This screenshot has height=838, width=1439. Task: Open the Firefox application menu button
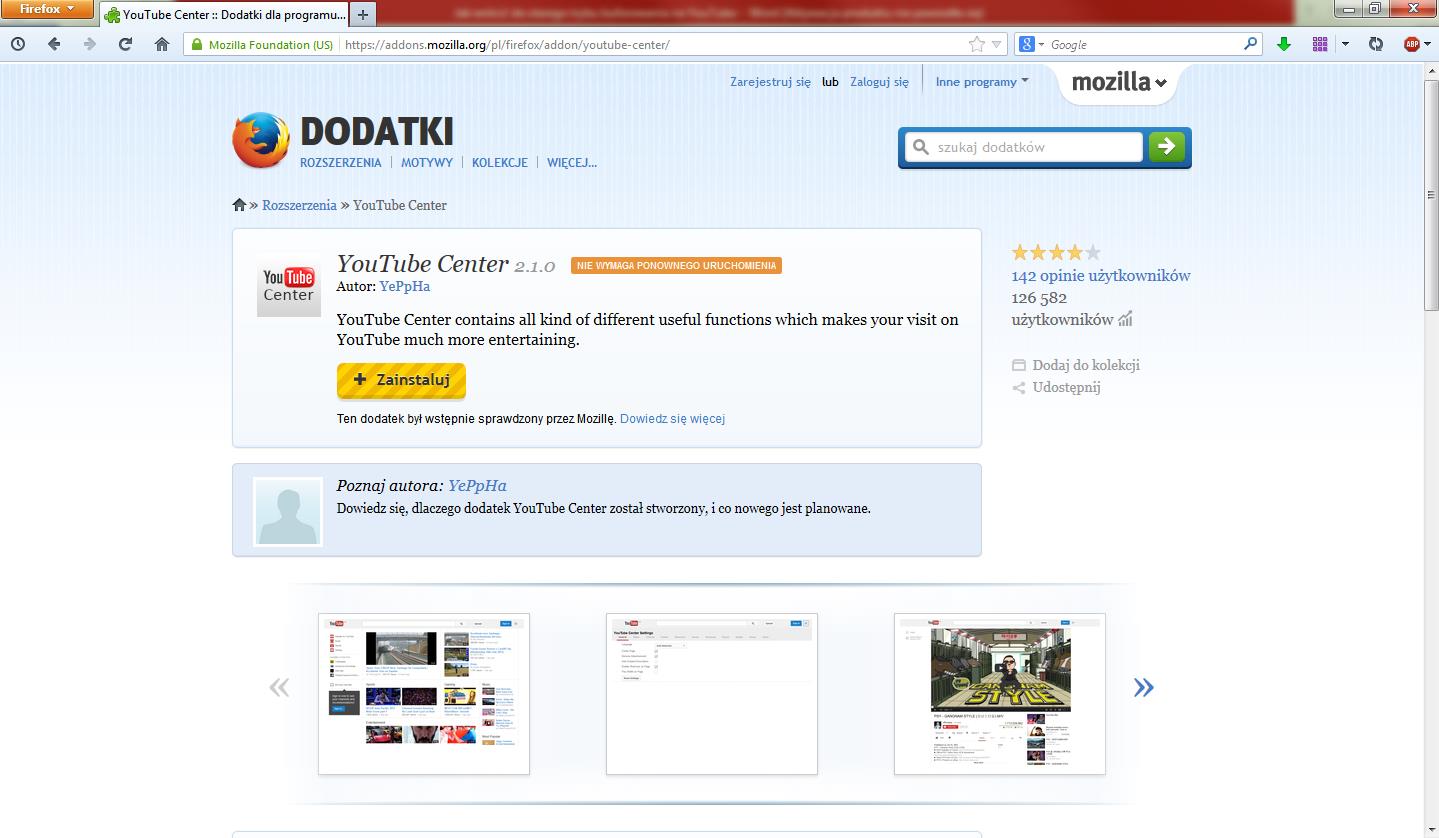[x=47, y=10]
